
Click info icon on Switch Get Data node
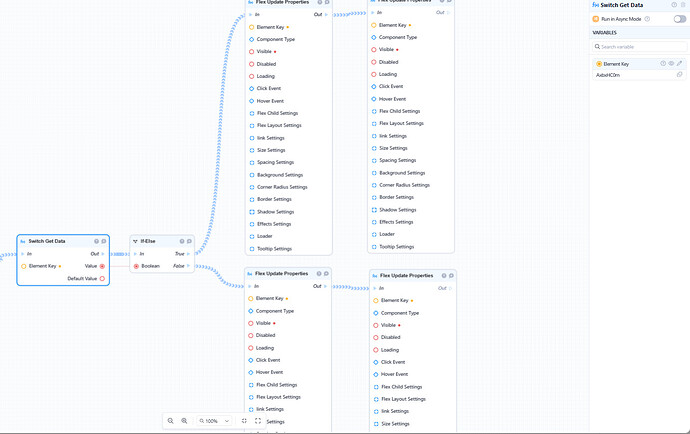pos(96,241)
